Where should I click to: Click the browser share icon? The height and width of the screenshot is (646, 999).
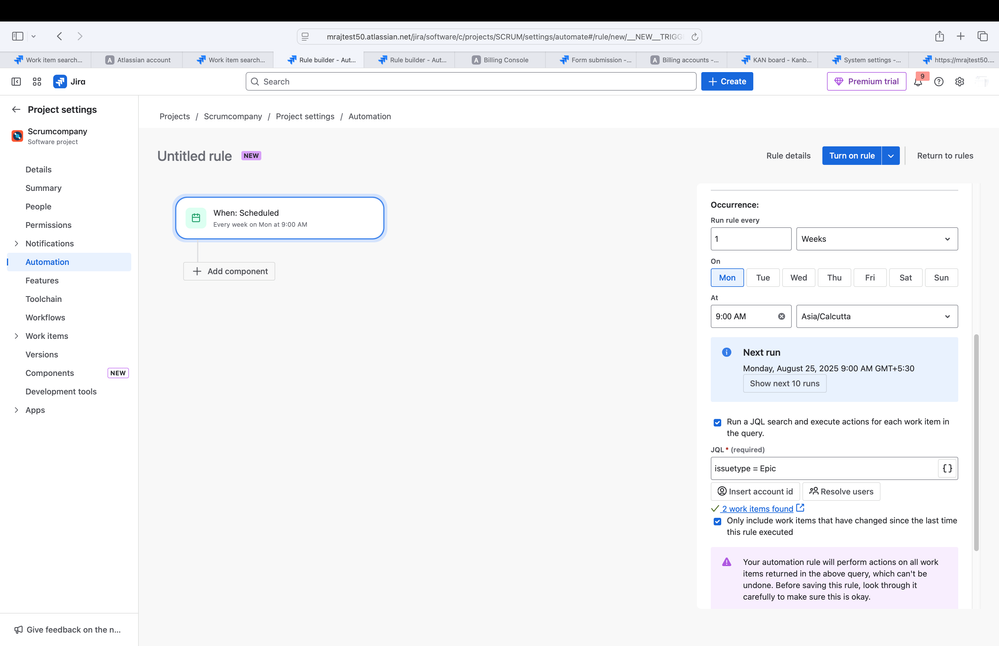click(939, 36)
